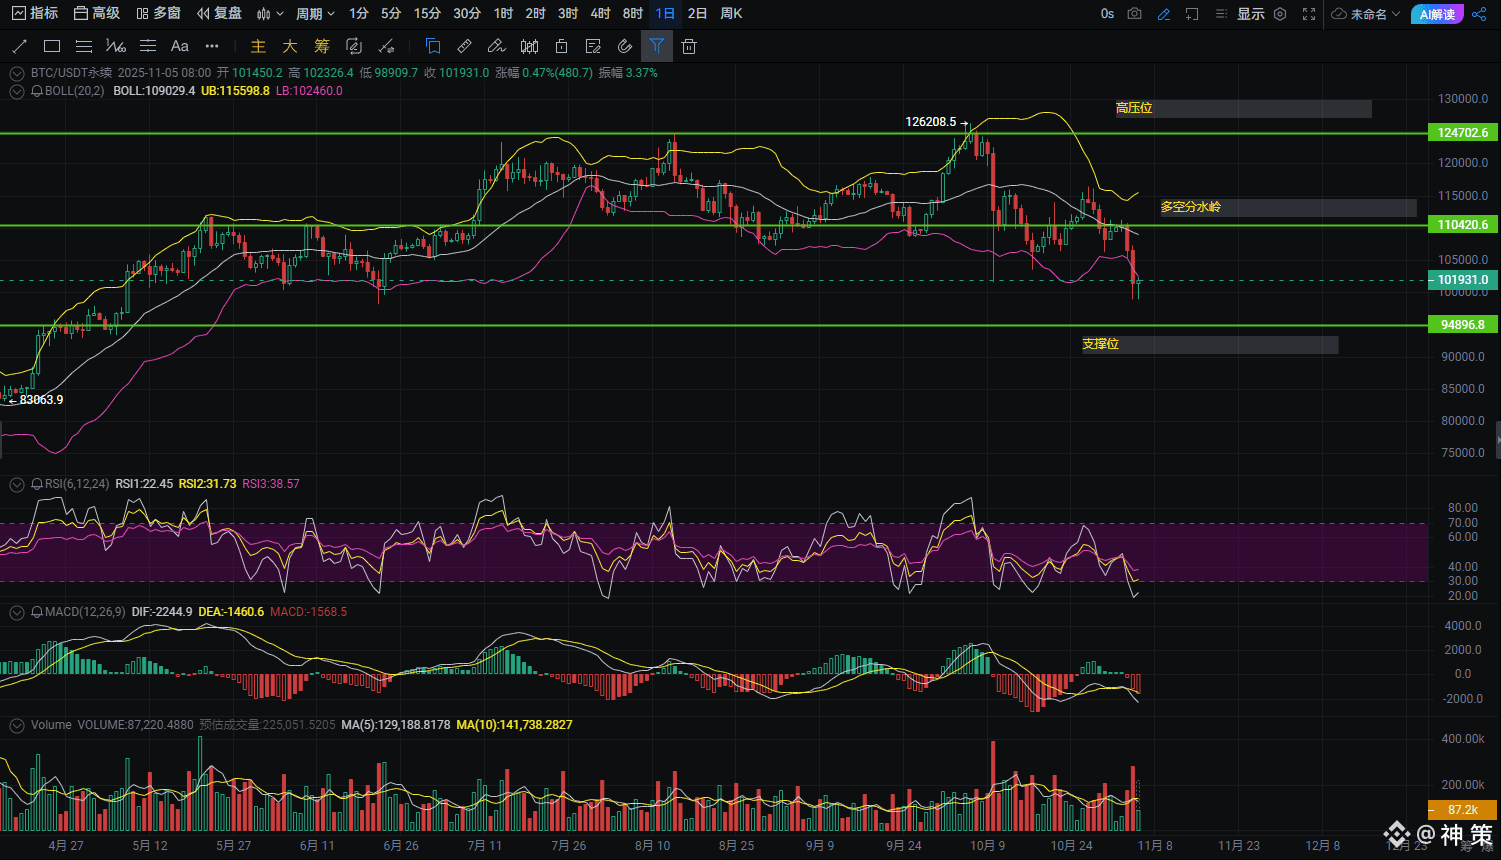Enter fullscreen chart mode
The image size is (1501, 860).
(1309, 14)
